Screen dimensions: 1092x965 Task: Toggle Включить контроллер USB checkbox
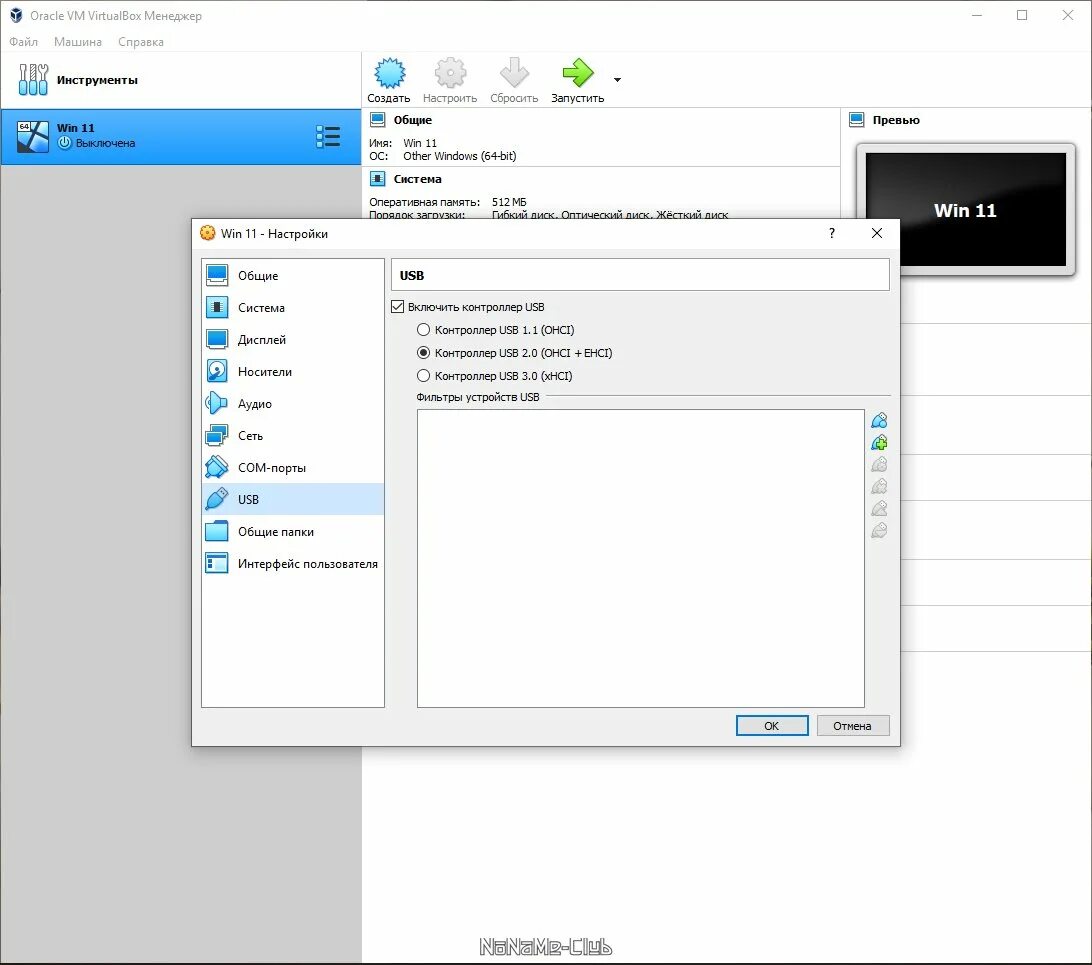[x=398, y=307]
